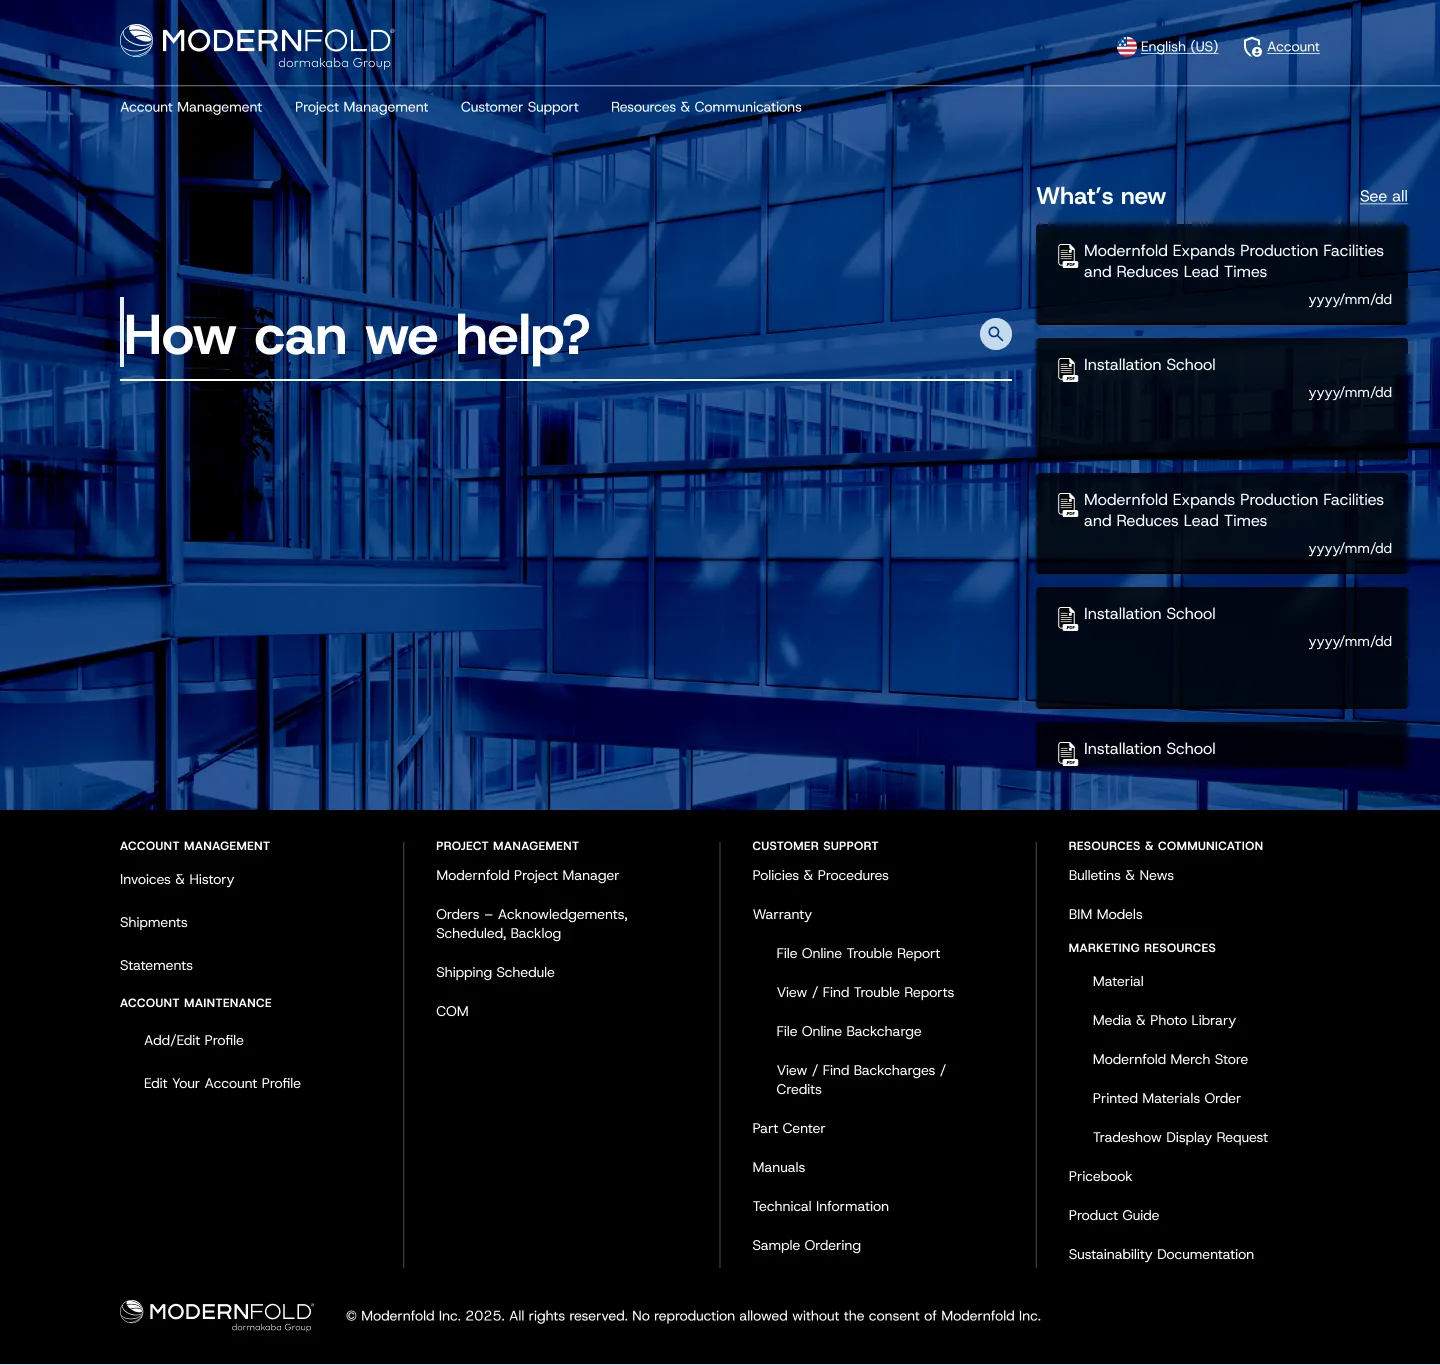Click the PDF icon beside Installation School
Viewport: 1440px width, 1365px height.
(1066, 369)
